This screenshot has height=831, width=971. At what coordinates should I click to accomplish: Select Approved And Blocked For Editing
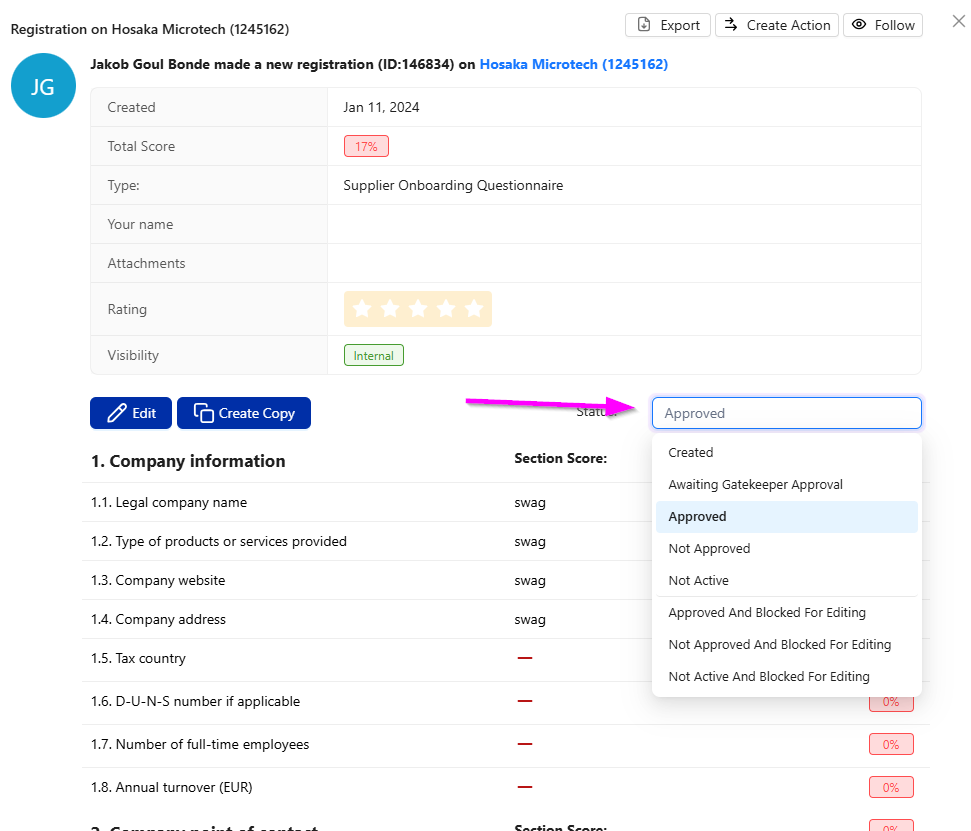[x=786, y=612]
